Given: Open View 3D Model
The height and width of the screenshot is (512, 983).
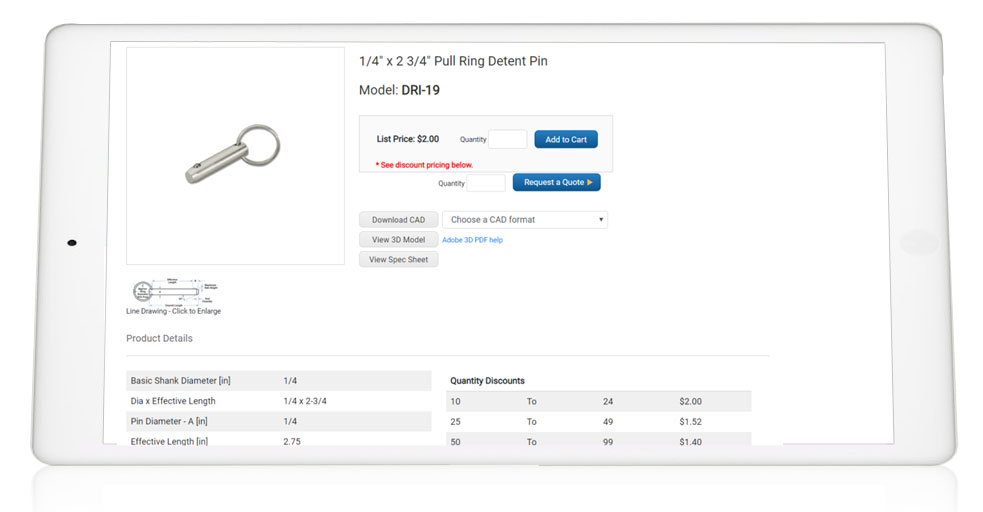Looking at the screenshot, I should (398, 239).
